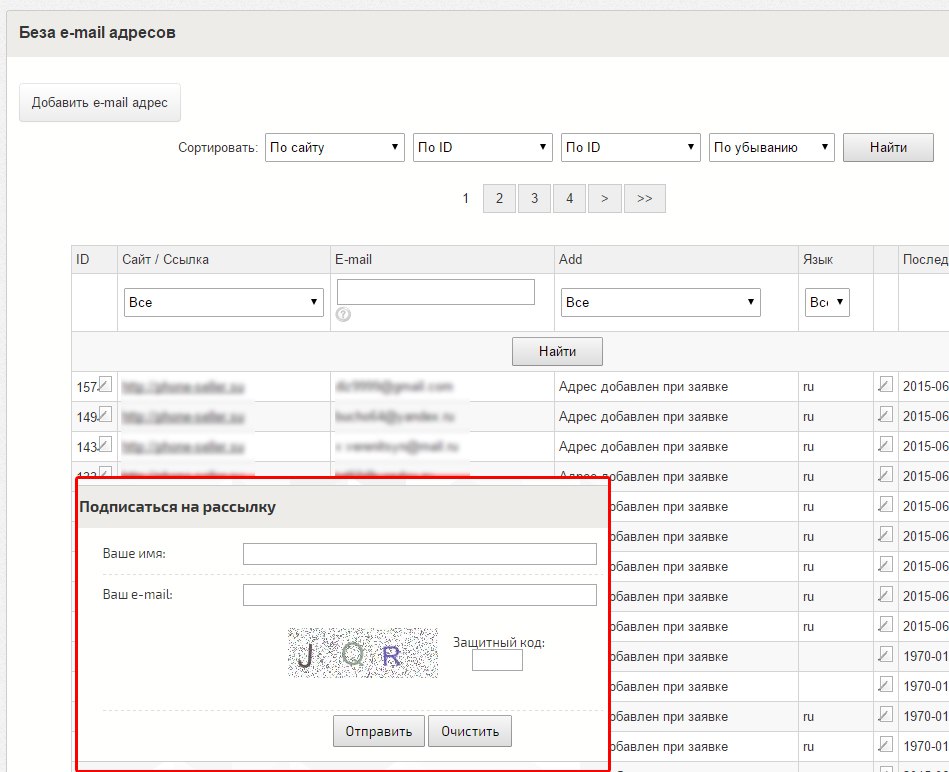Click the language edit icon in the second row
The image size is (949, 772).
point(885,414)
